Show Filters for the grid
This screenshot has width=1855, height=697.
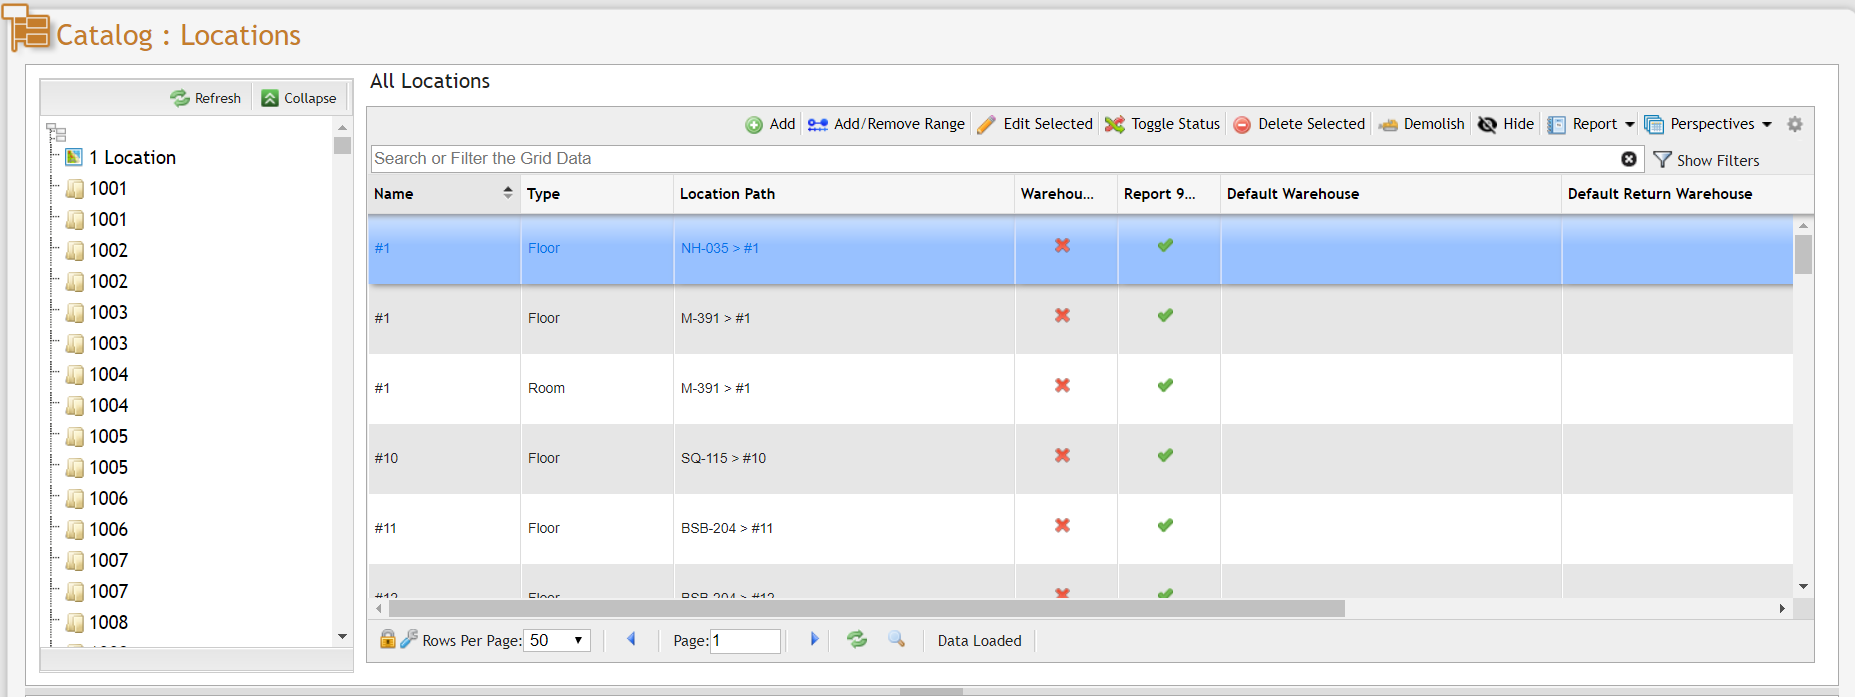(1706, 160)
